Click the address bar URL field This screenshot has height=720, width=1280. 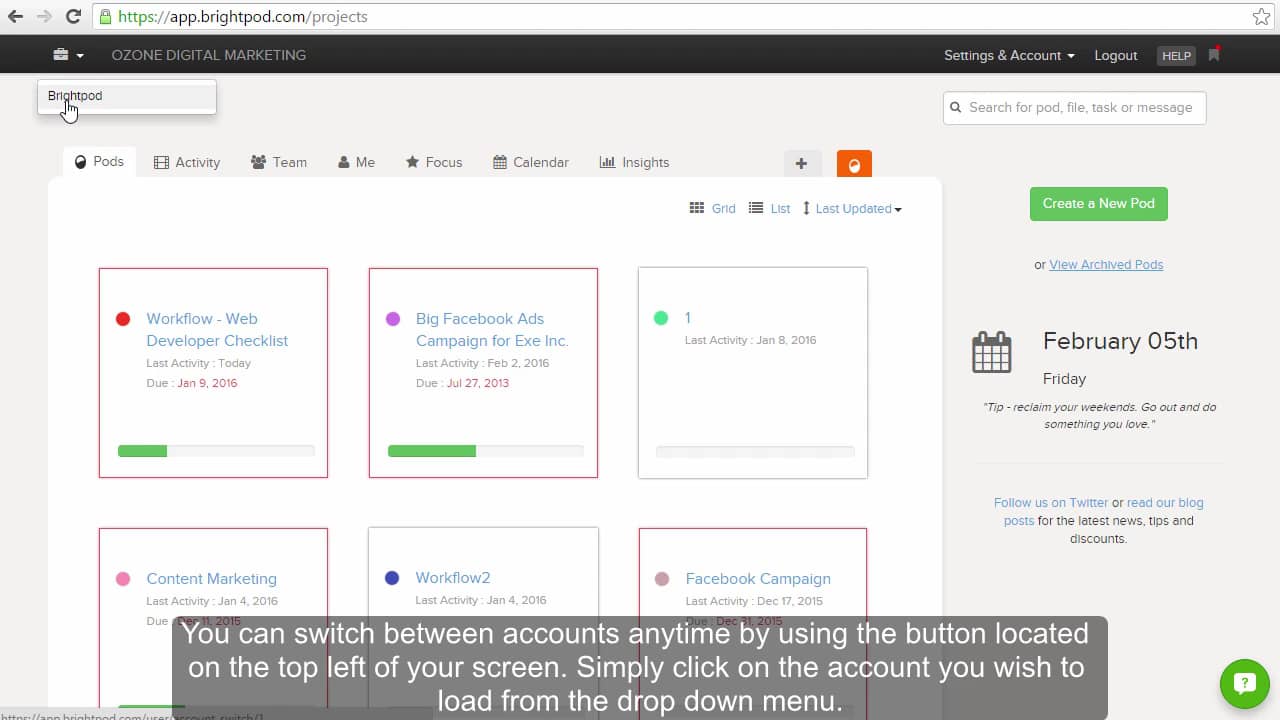click(x=684, y=17)
